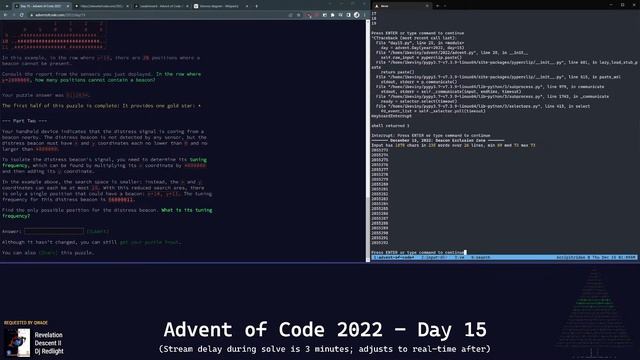
Task: Open the 'get your puzzle input' link
Action: point(149,242)
